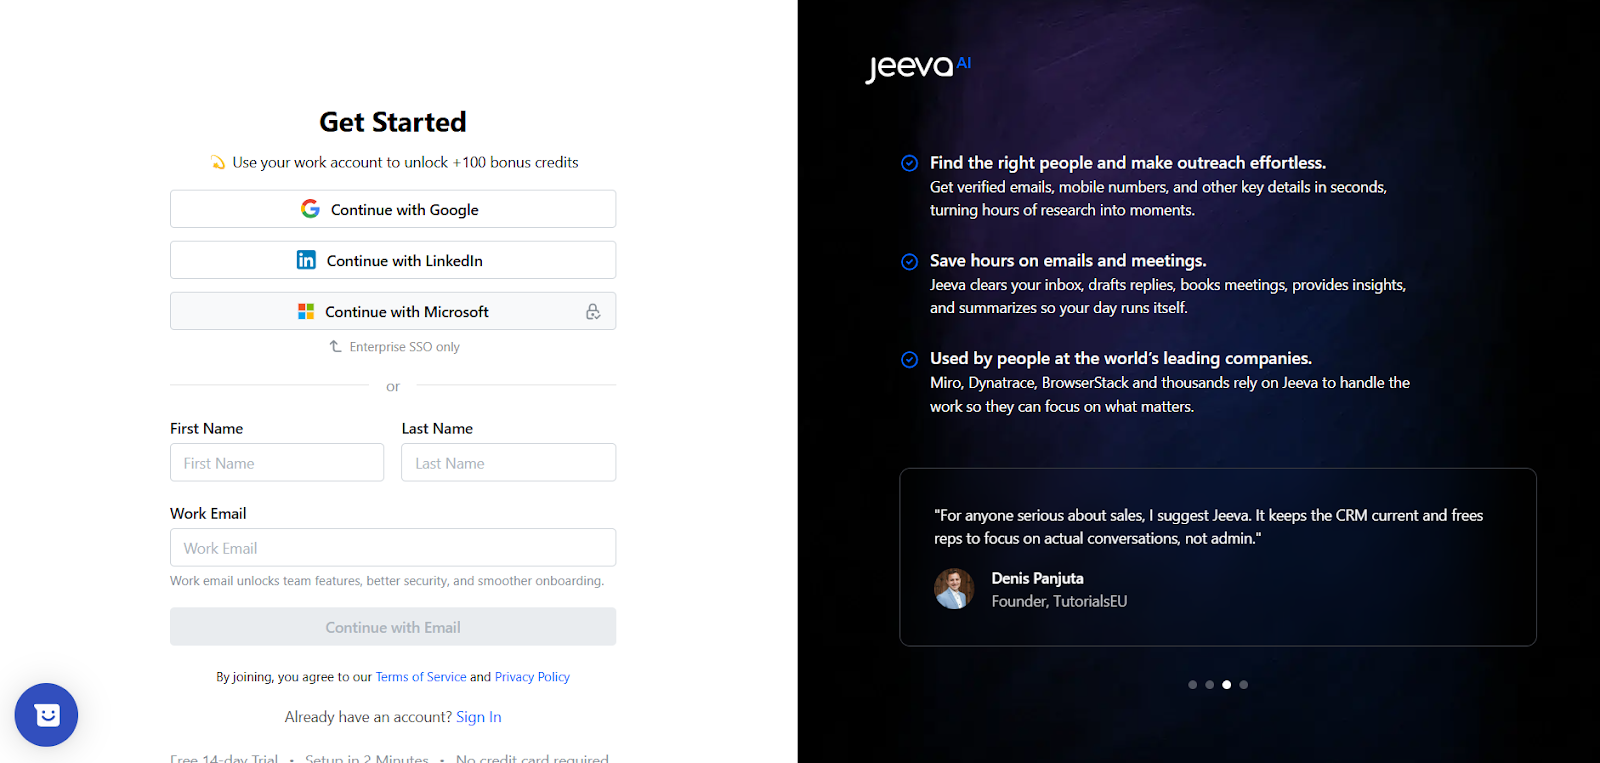This screenshot has width=1600, height=763.
Task: Click the First Name input field
Action: point(277,462)
